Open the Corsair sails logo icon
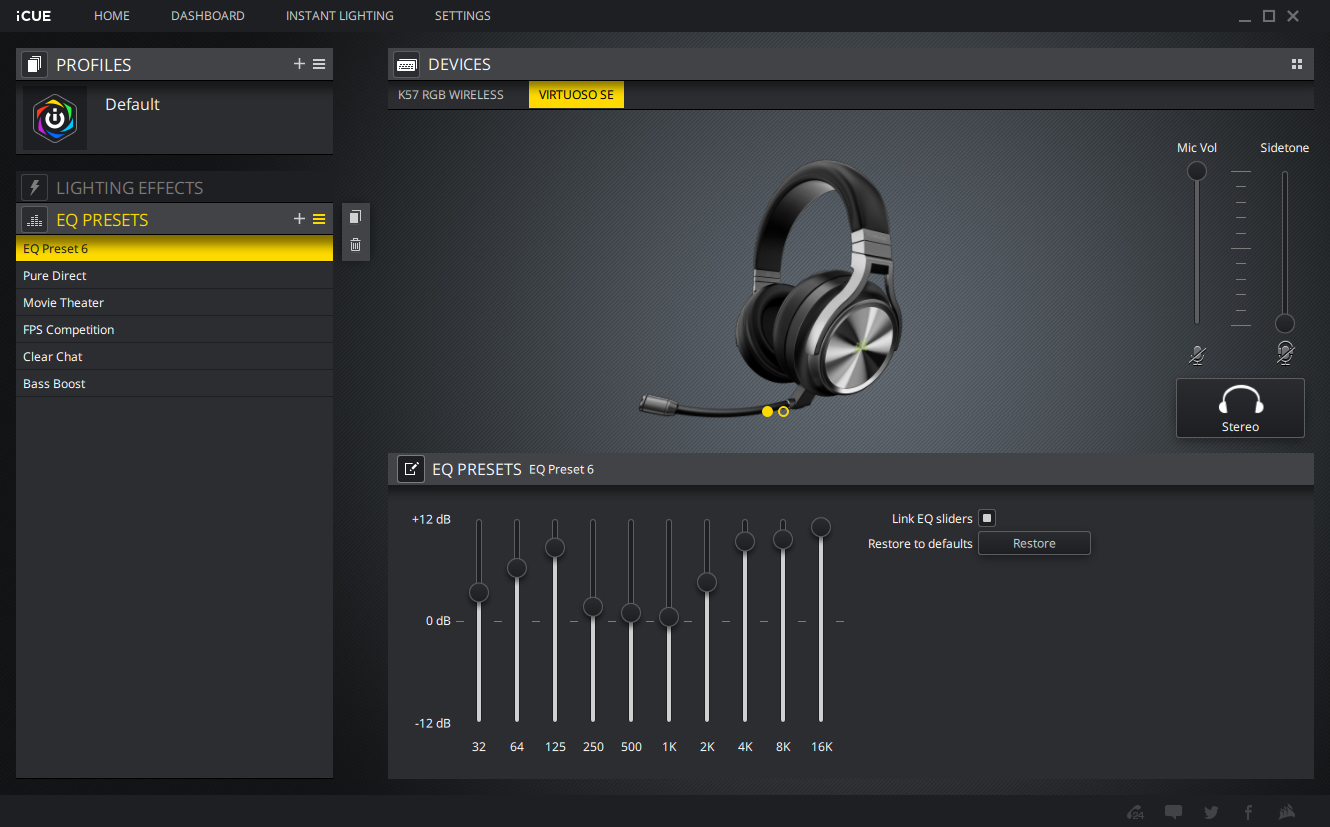Screen dimensions: 1330x827 point(1289,812)
